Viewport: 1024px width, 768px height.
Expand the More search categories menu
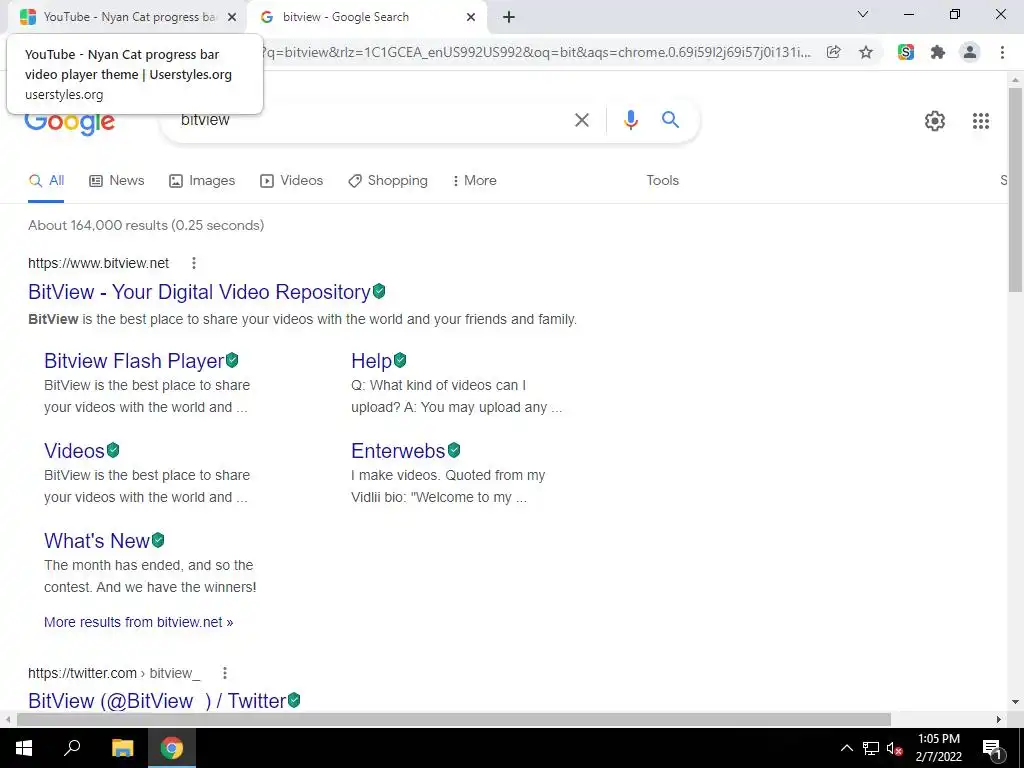coord(475,181)
